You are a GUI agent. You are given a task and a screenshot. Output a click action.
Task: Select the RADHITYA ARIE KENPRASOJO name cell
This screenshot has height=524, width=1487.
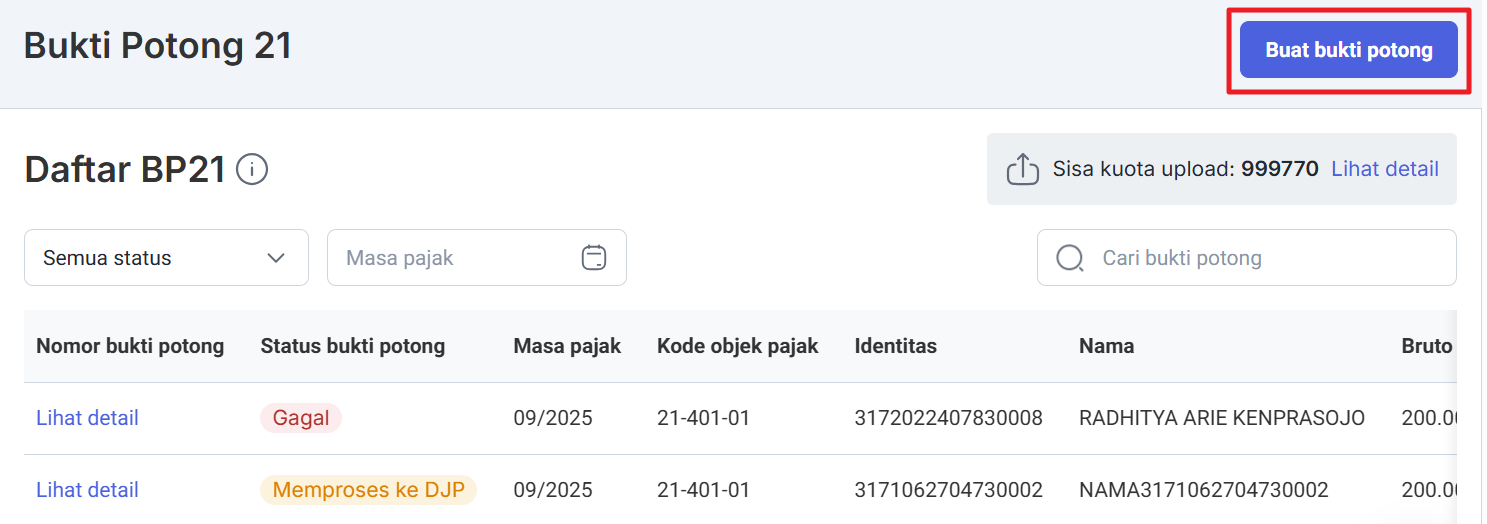point(1221,418)
